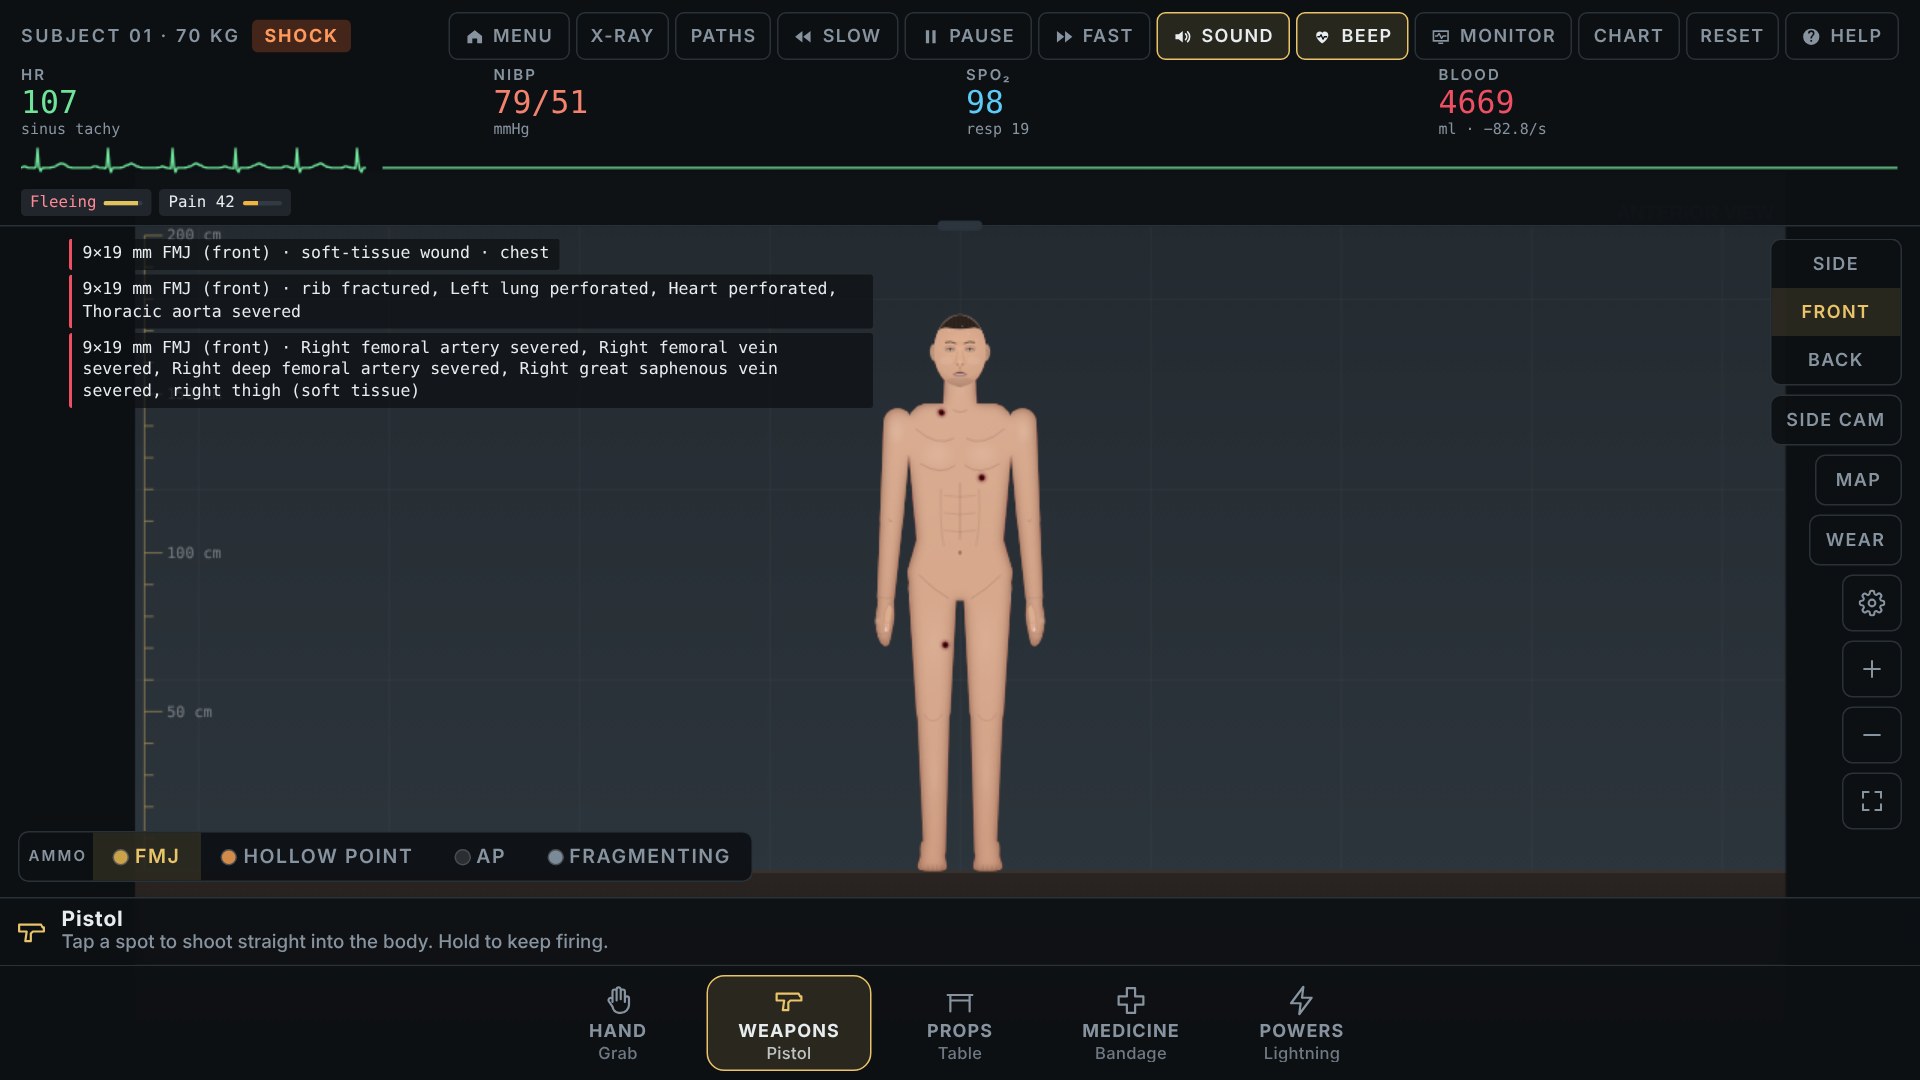
Task: Open the Side Cam view
Action: click(1835, 420)
